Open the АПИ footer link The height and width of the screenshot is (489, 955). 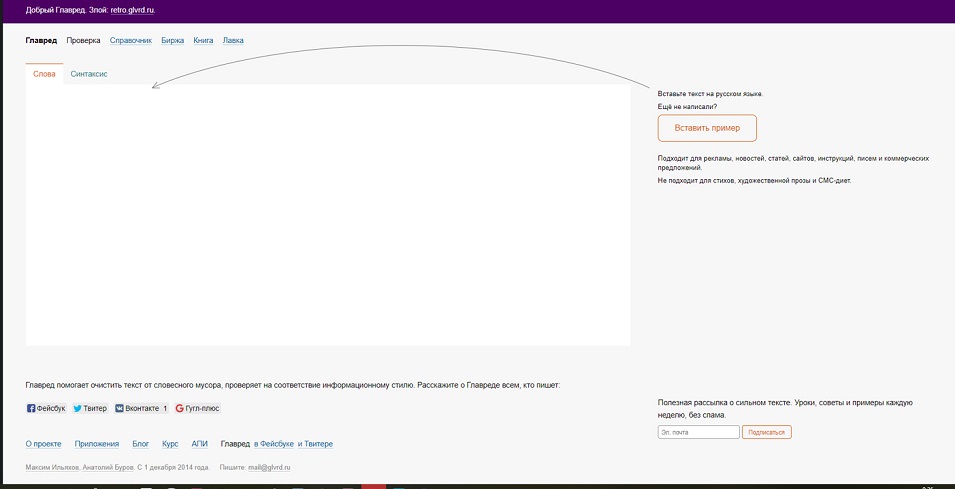(x=200, y=444)
